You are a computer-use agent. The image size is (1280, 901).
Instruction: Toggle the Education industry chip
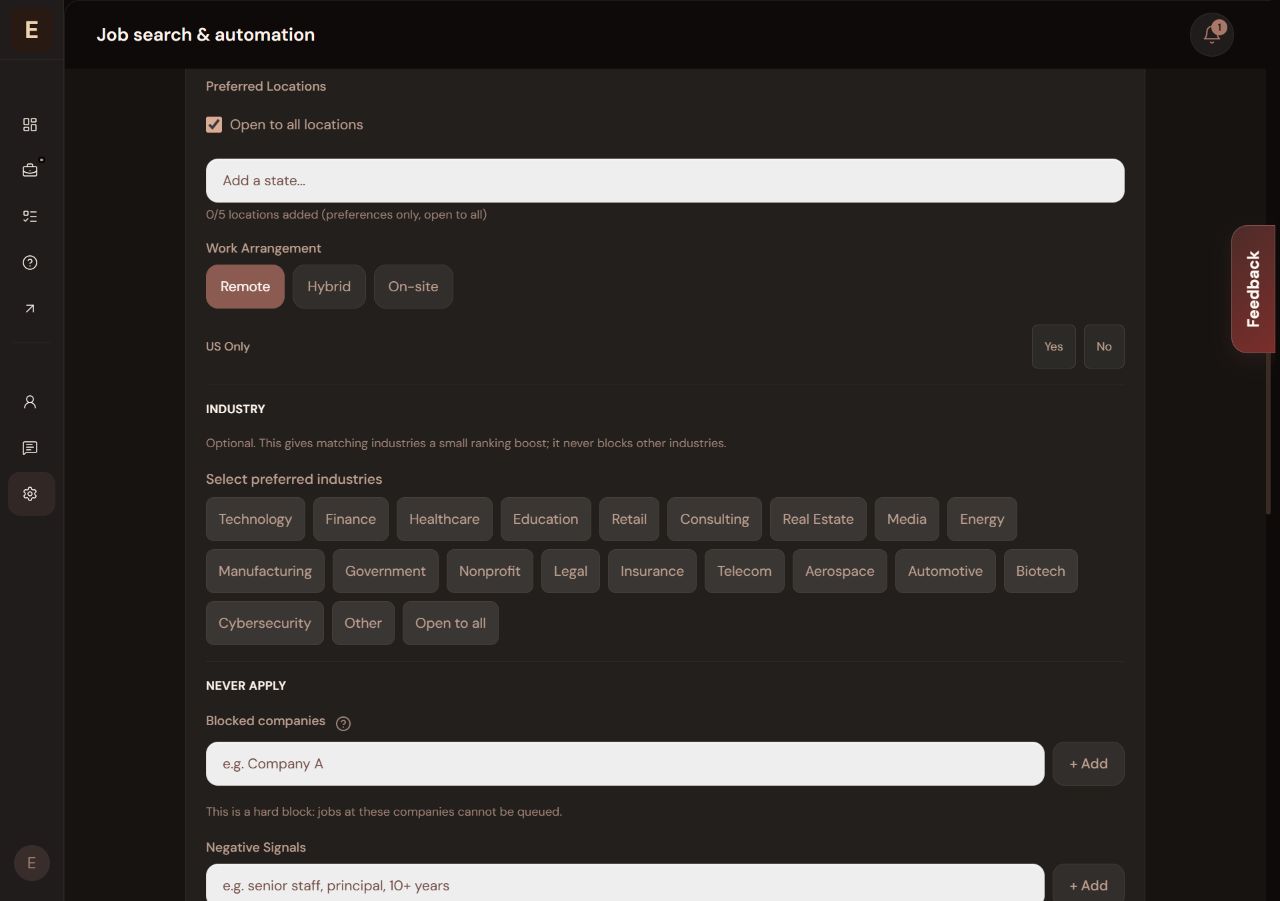546,519
